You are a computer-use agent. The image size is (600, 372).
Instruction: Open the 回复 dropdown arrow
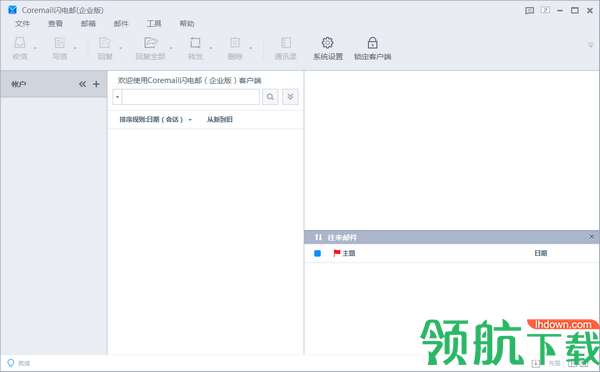click(x=121, y=48)
